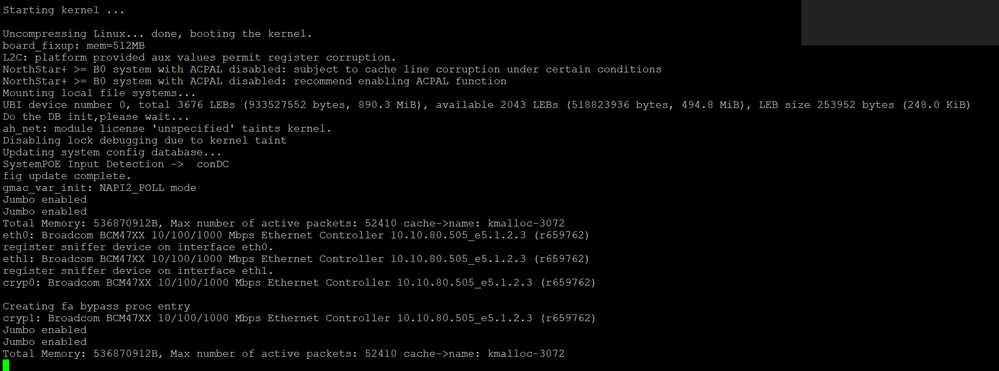Click the 'gmac_var_init: NAPI2_POLL mode' line
Screen dimensions: 999x371
click(x=99, y=188)
